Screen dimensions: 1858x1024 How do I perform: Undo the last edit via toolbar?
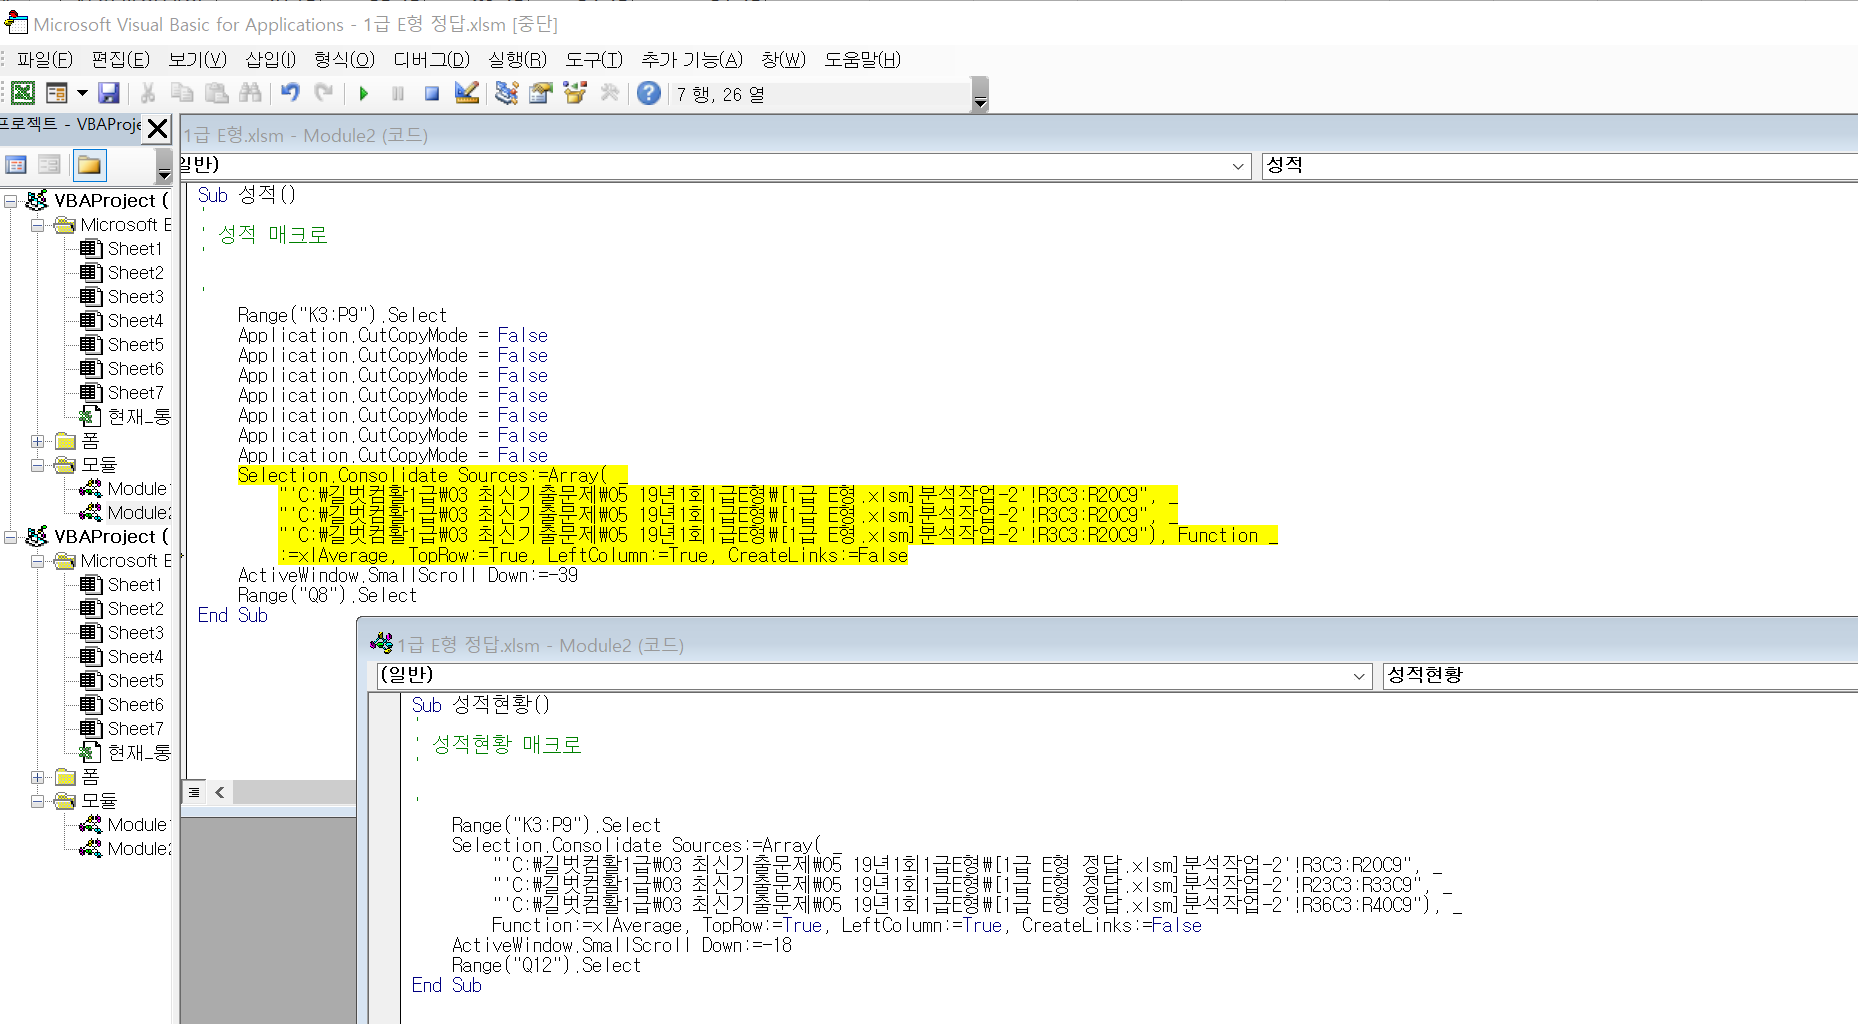click(x=290, y=94)
